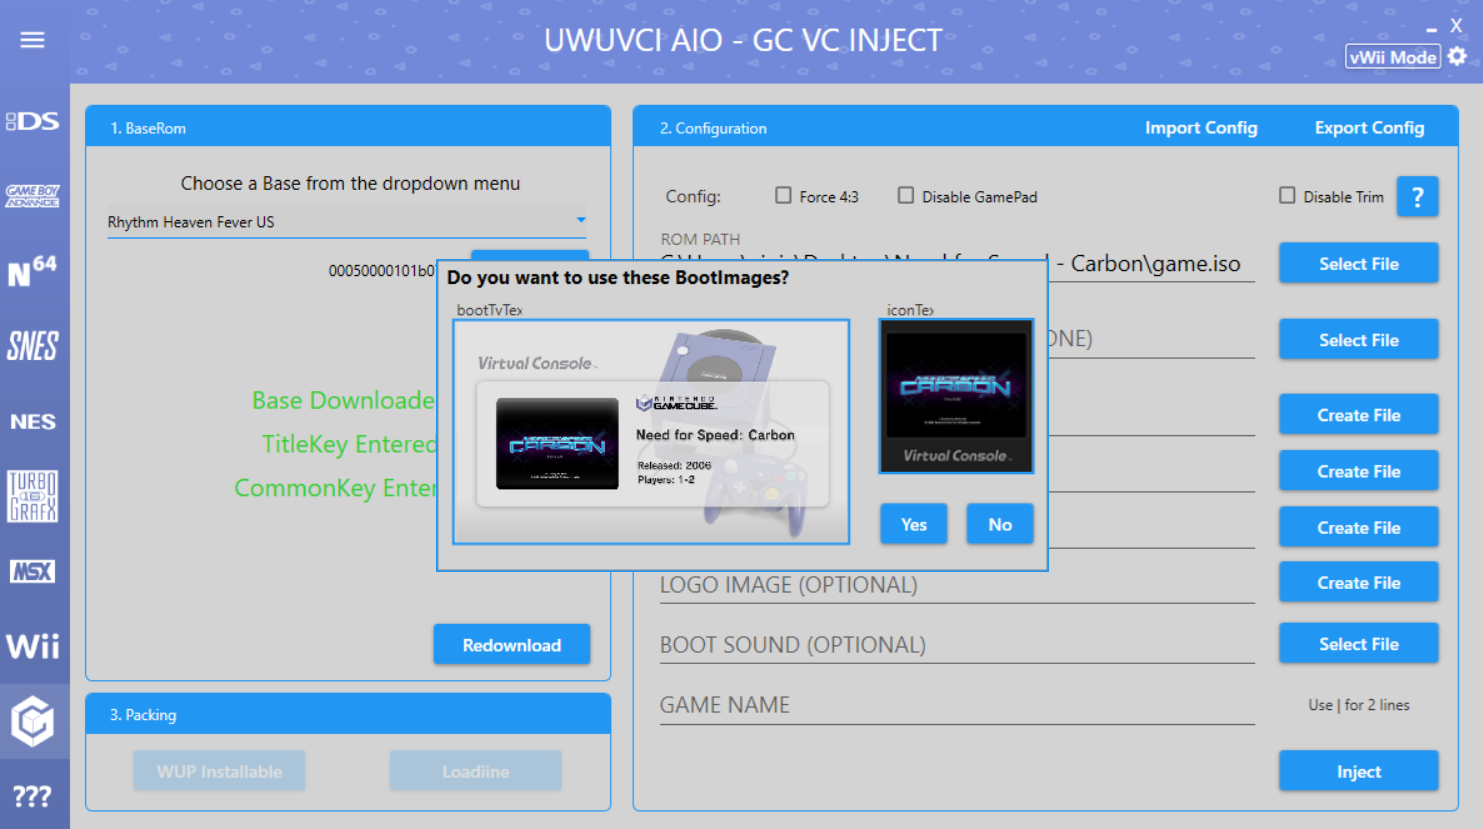Click Export Config in the configuration header
This screenshot has height=829, width=1483.
click(1369, 128)
